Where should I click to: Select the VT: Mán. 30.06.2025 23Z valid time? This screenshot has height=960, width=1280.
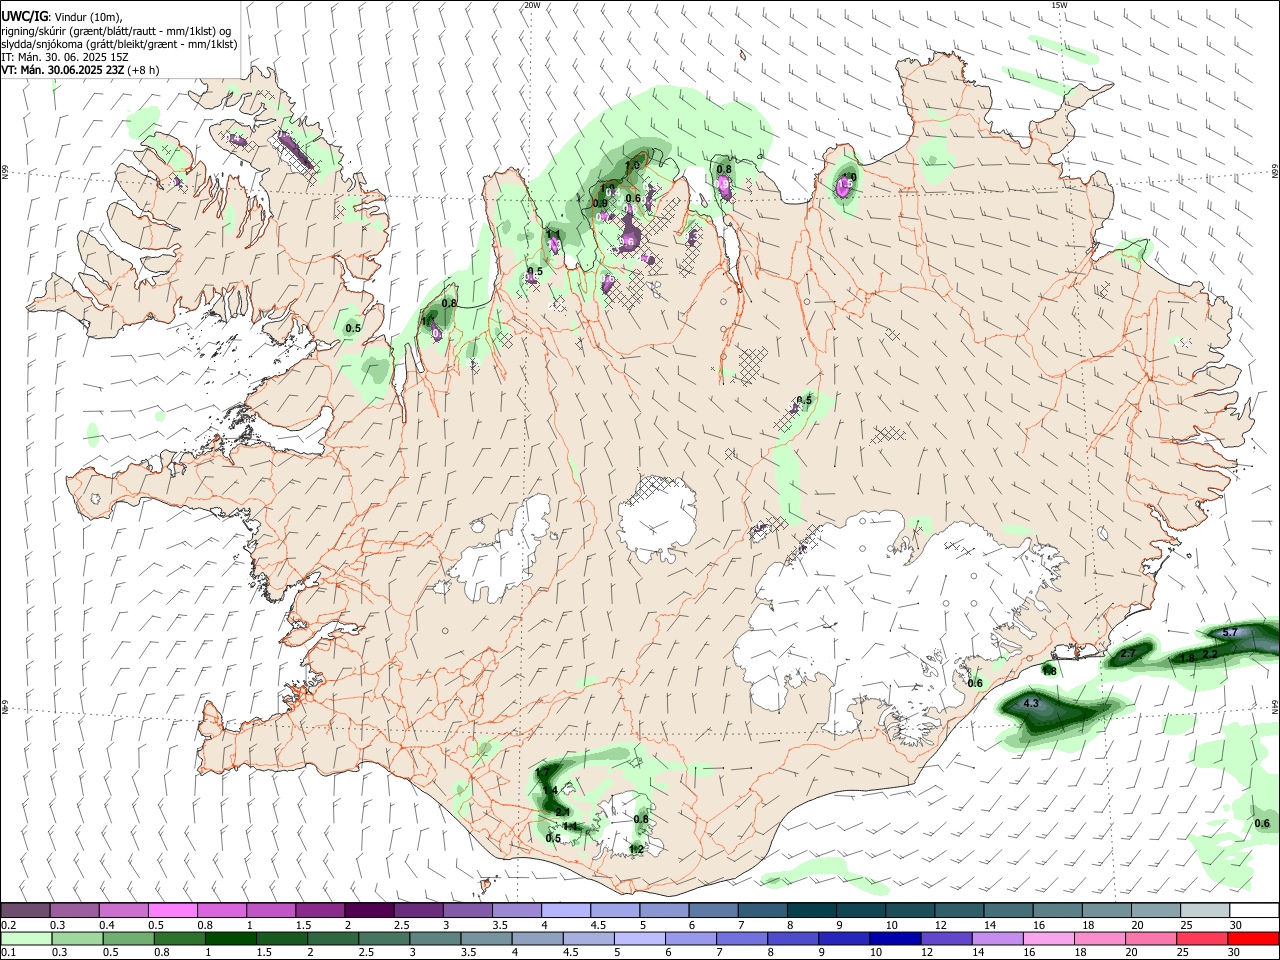63,70
